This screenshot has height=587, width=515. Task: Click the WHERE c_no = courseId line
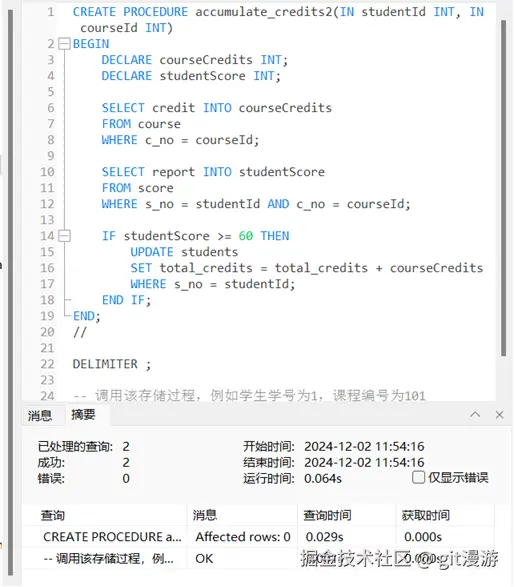[x=180, y=140]
